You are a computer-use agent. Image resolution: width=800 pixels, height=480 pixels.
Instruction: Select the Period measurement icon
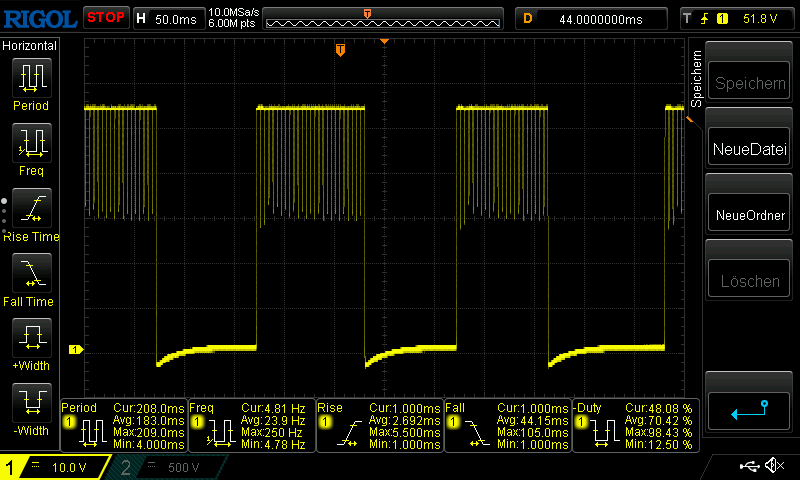pos(31,77)
